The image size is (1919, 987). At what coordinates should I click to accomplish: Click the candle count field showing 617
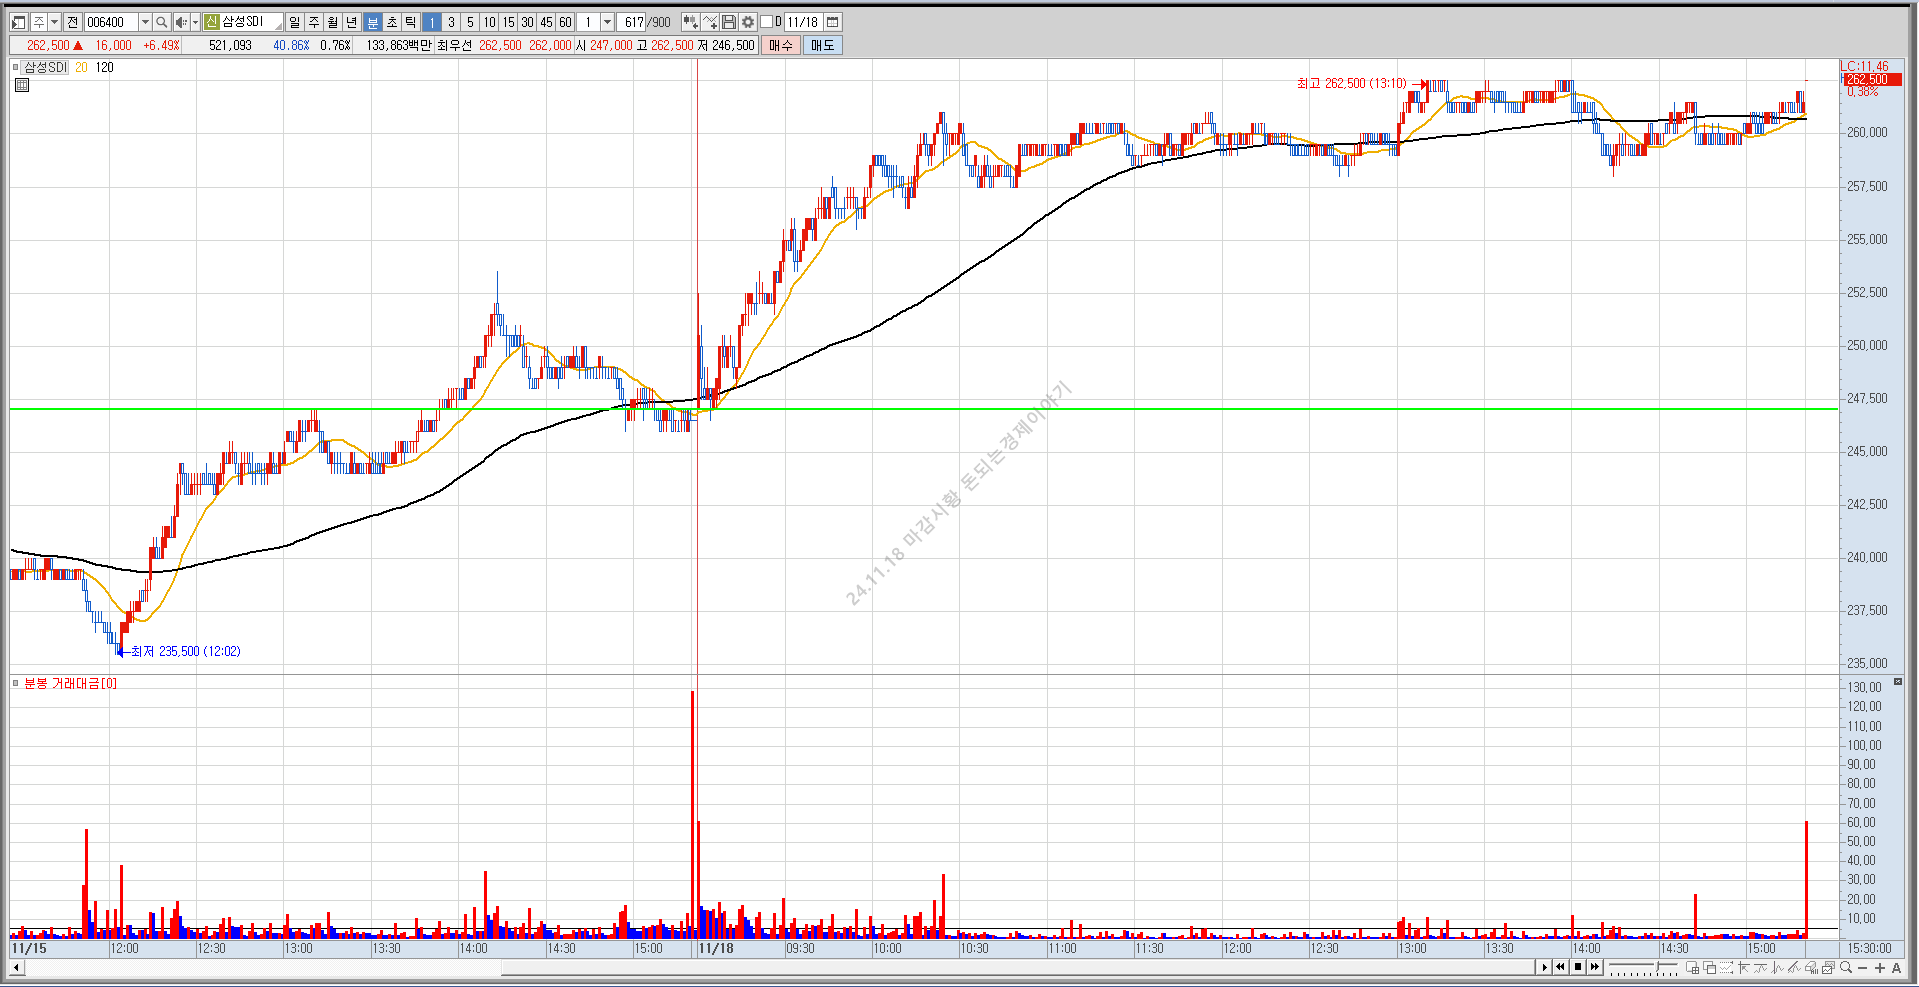click(632, 22)
